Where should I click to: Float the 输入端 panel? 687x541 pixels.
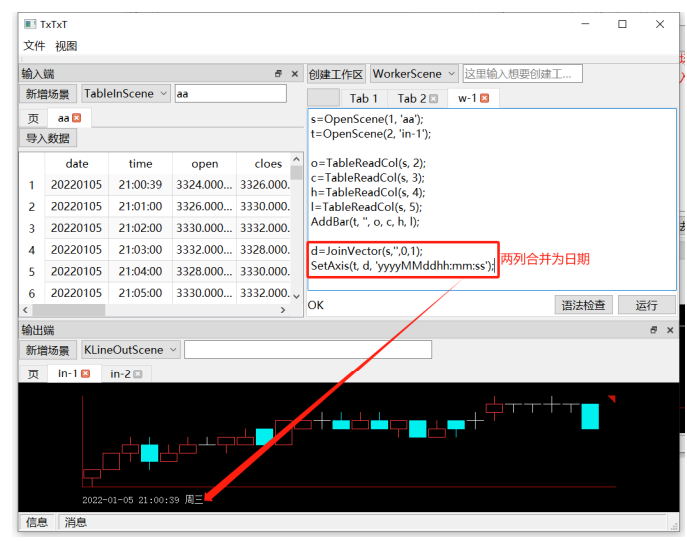(278, 74)
